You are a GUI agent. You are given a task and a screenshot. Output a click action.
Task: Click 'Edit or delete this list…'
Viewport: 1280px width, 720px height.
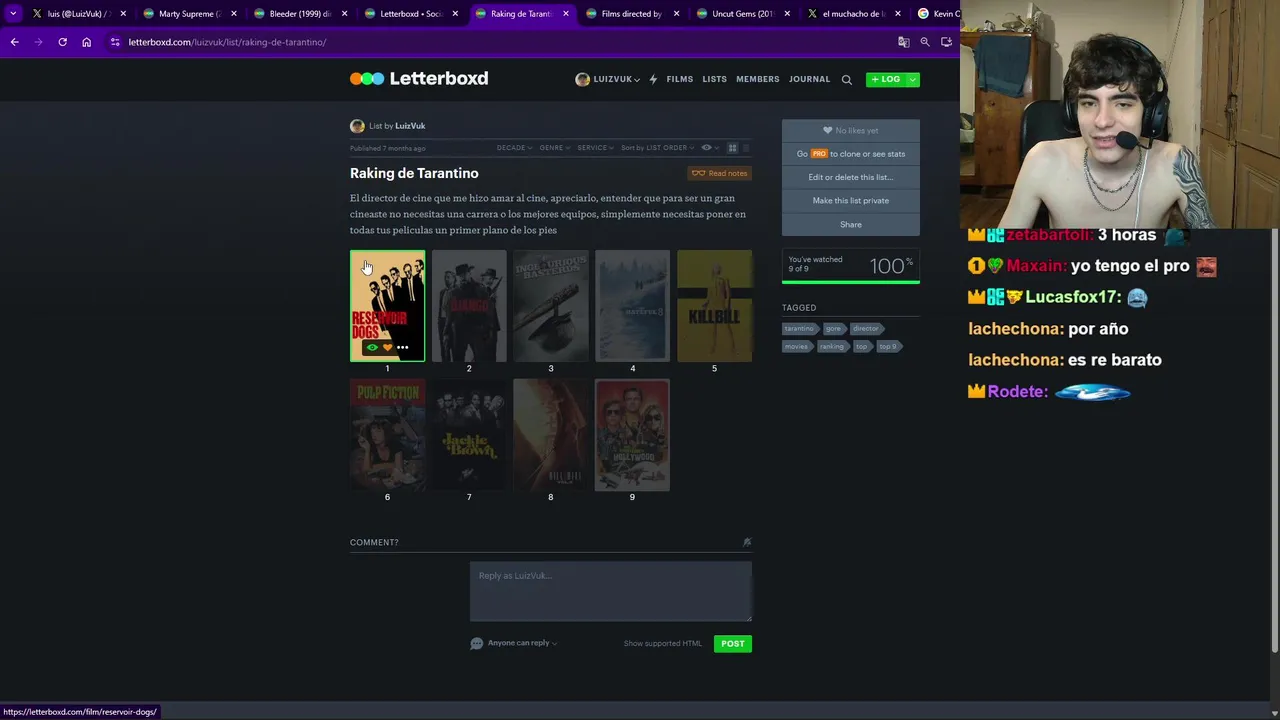[851, 177]
